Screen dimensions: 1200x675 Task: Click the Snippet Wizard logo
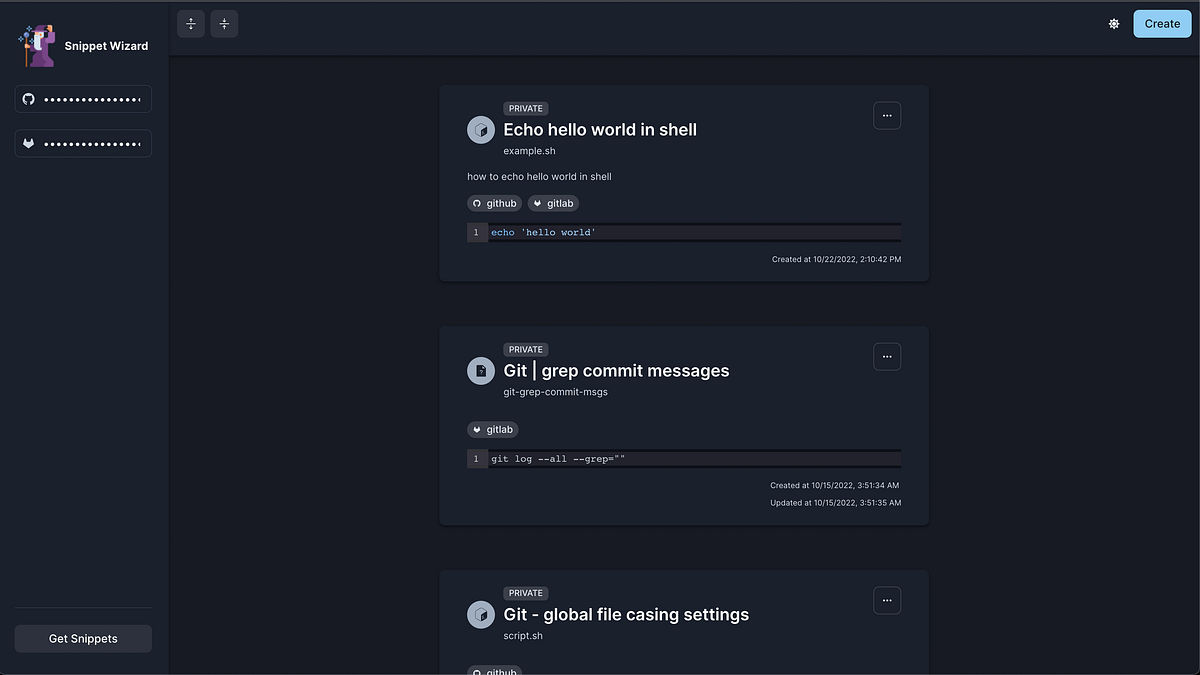35,45
